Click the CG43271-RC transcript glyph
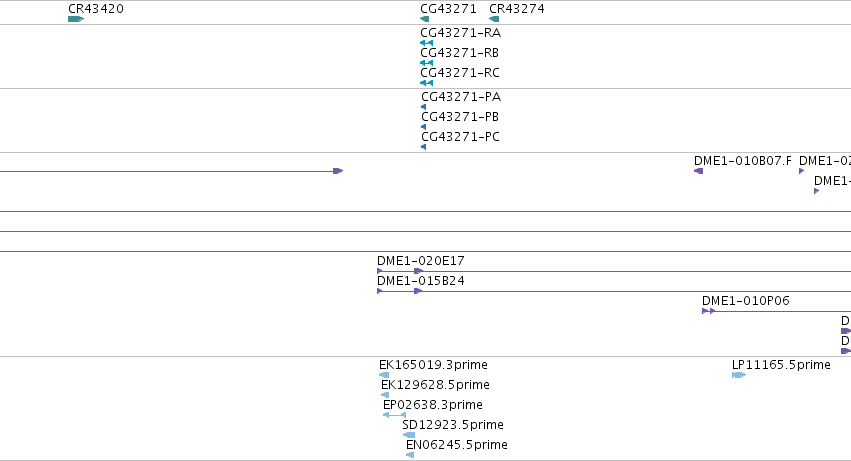This screenshot has height=461, width=851. pos(427,83)
